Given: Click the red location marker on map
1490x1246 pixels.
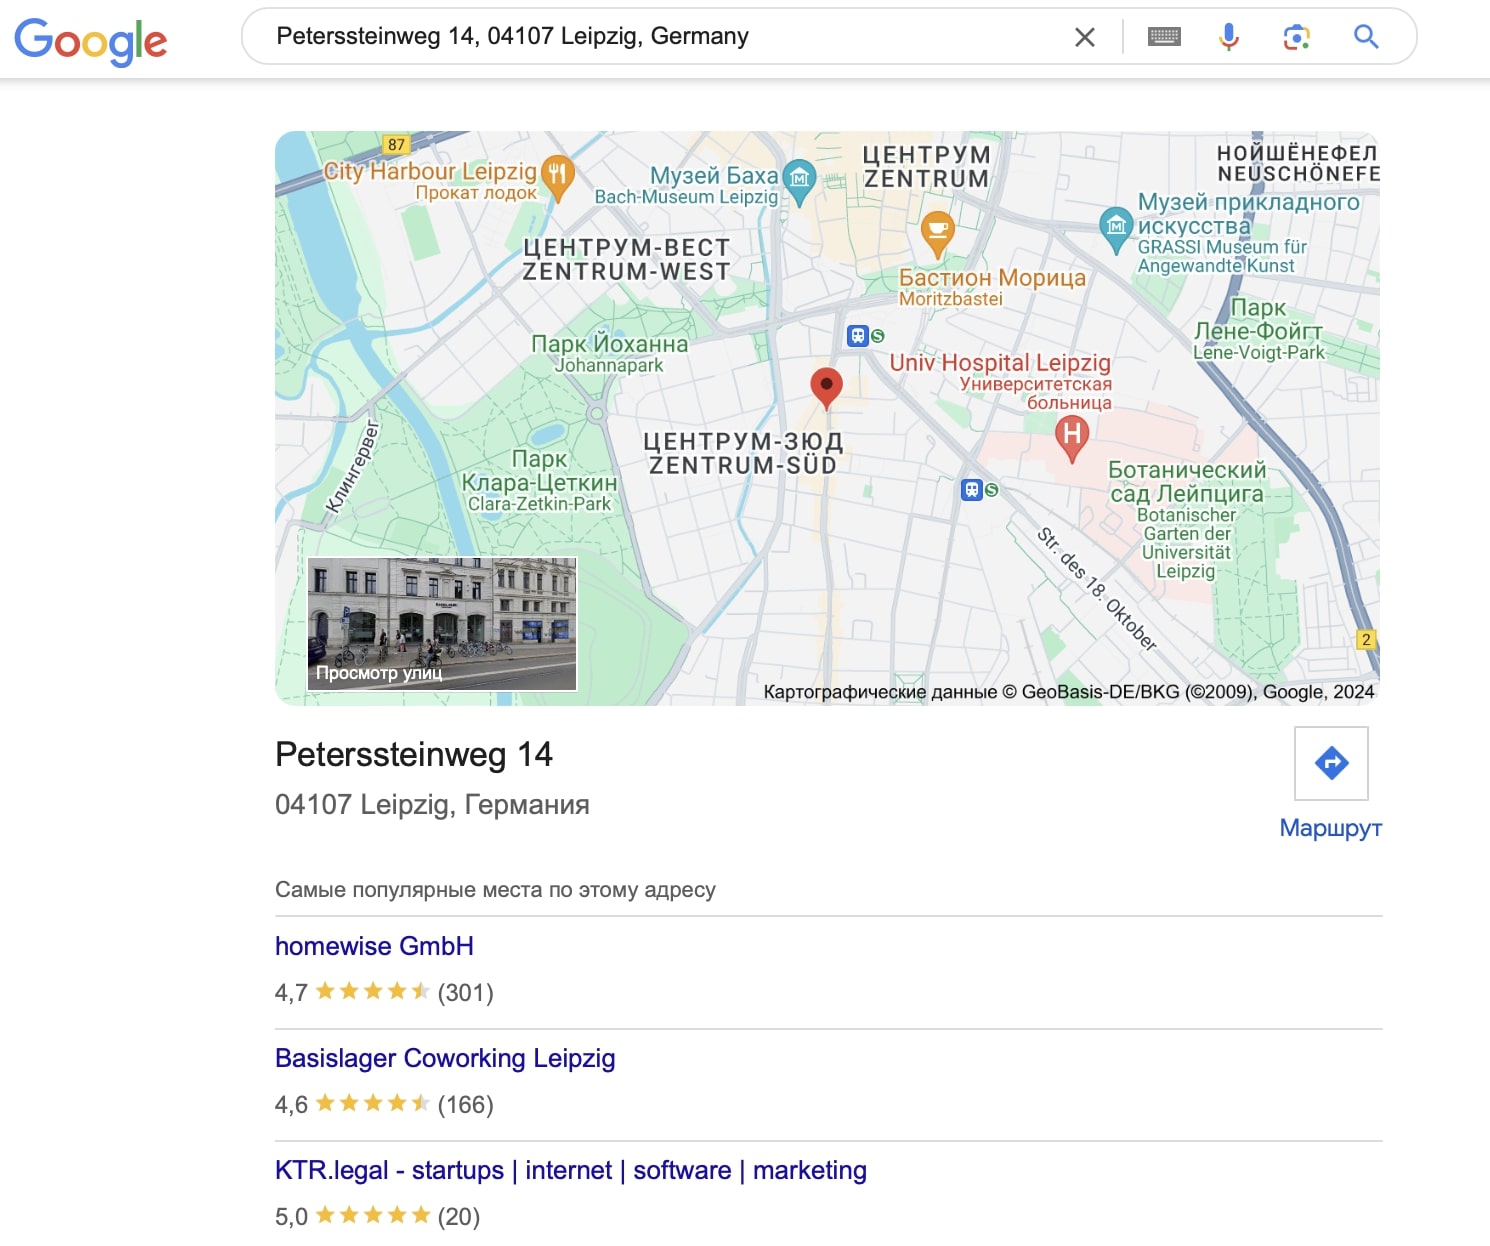Looking at the screenshot, I should click(826, 388).
